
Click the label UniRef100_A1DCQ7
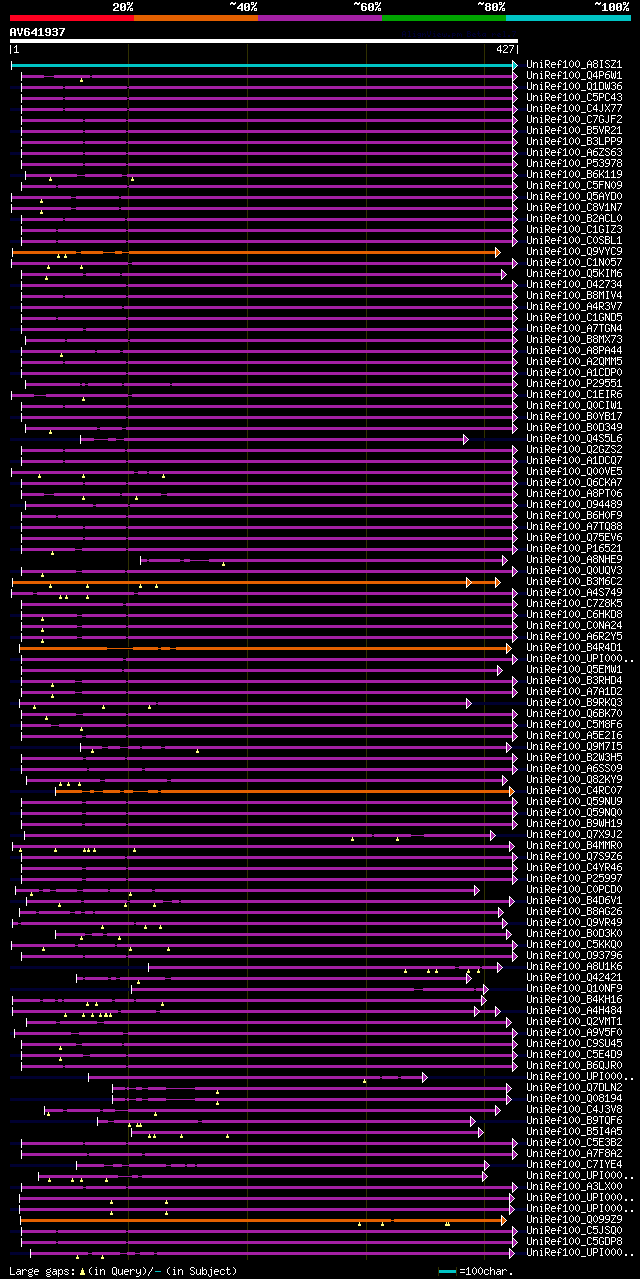[574, 461]
